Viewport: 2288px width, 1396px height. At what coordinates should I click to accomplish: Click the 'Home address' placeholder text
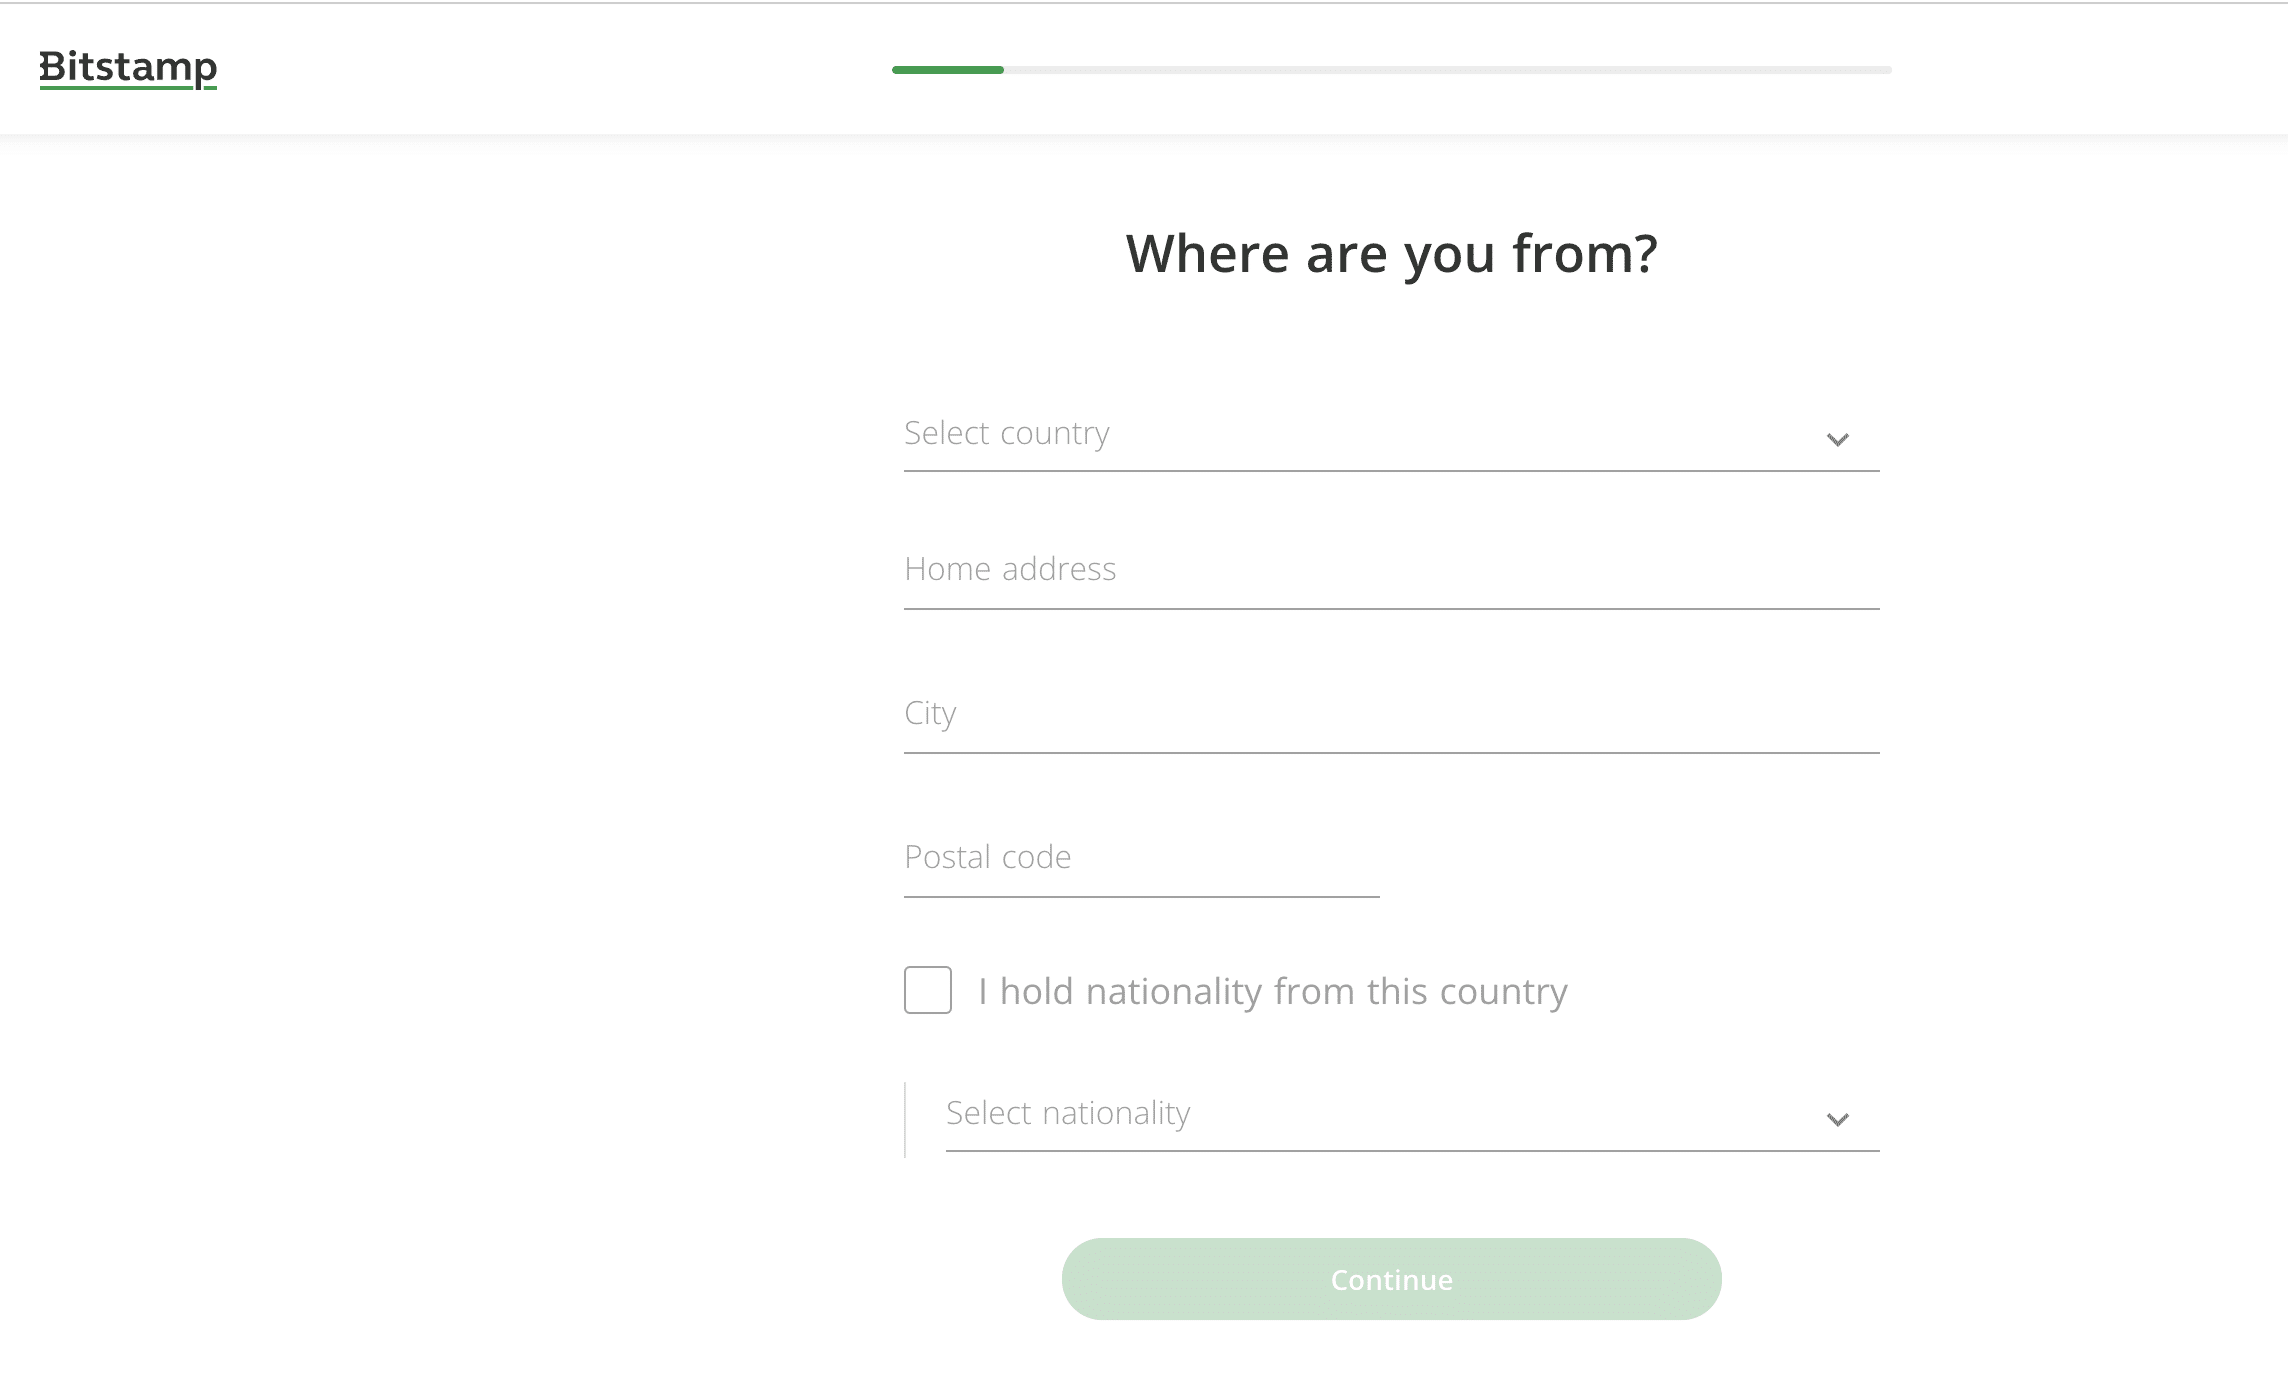click(x=1010, y=569)
